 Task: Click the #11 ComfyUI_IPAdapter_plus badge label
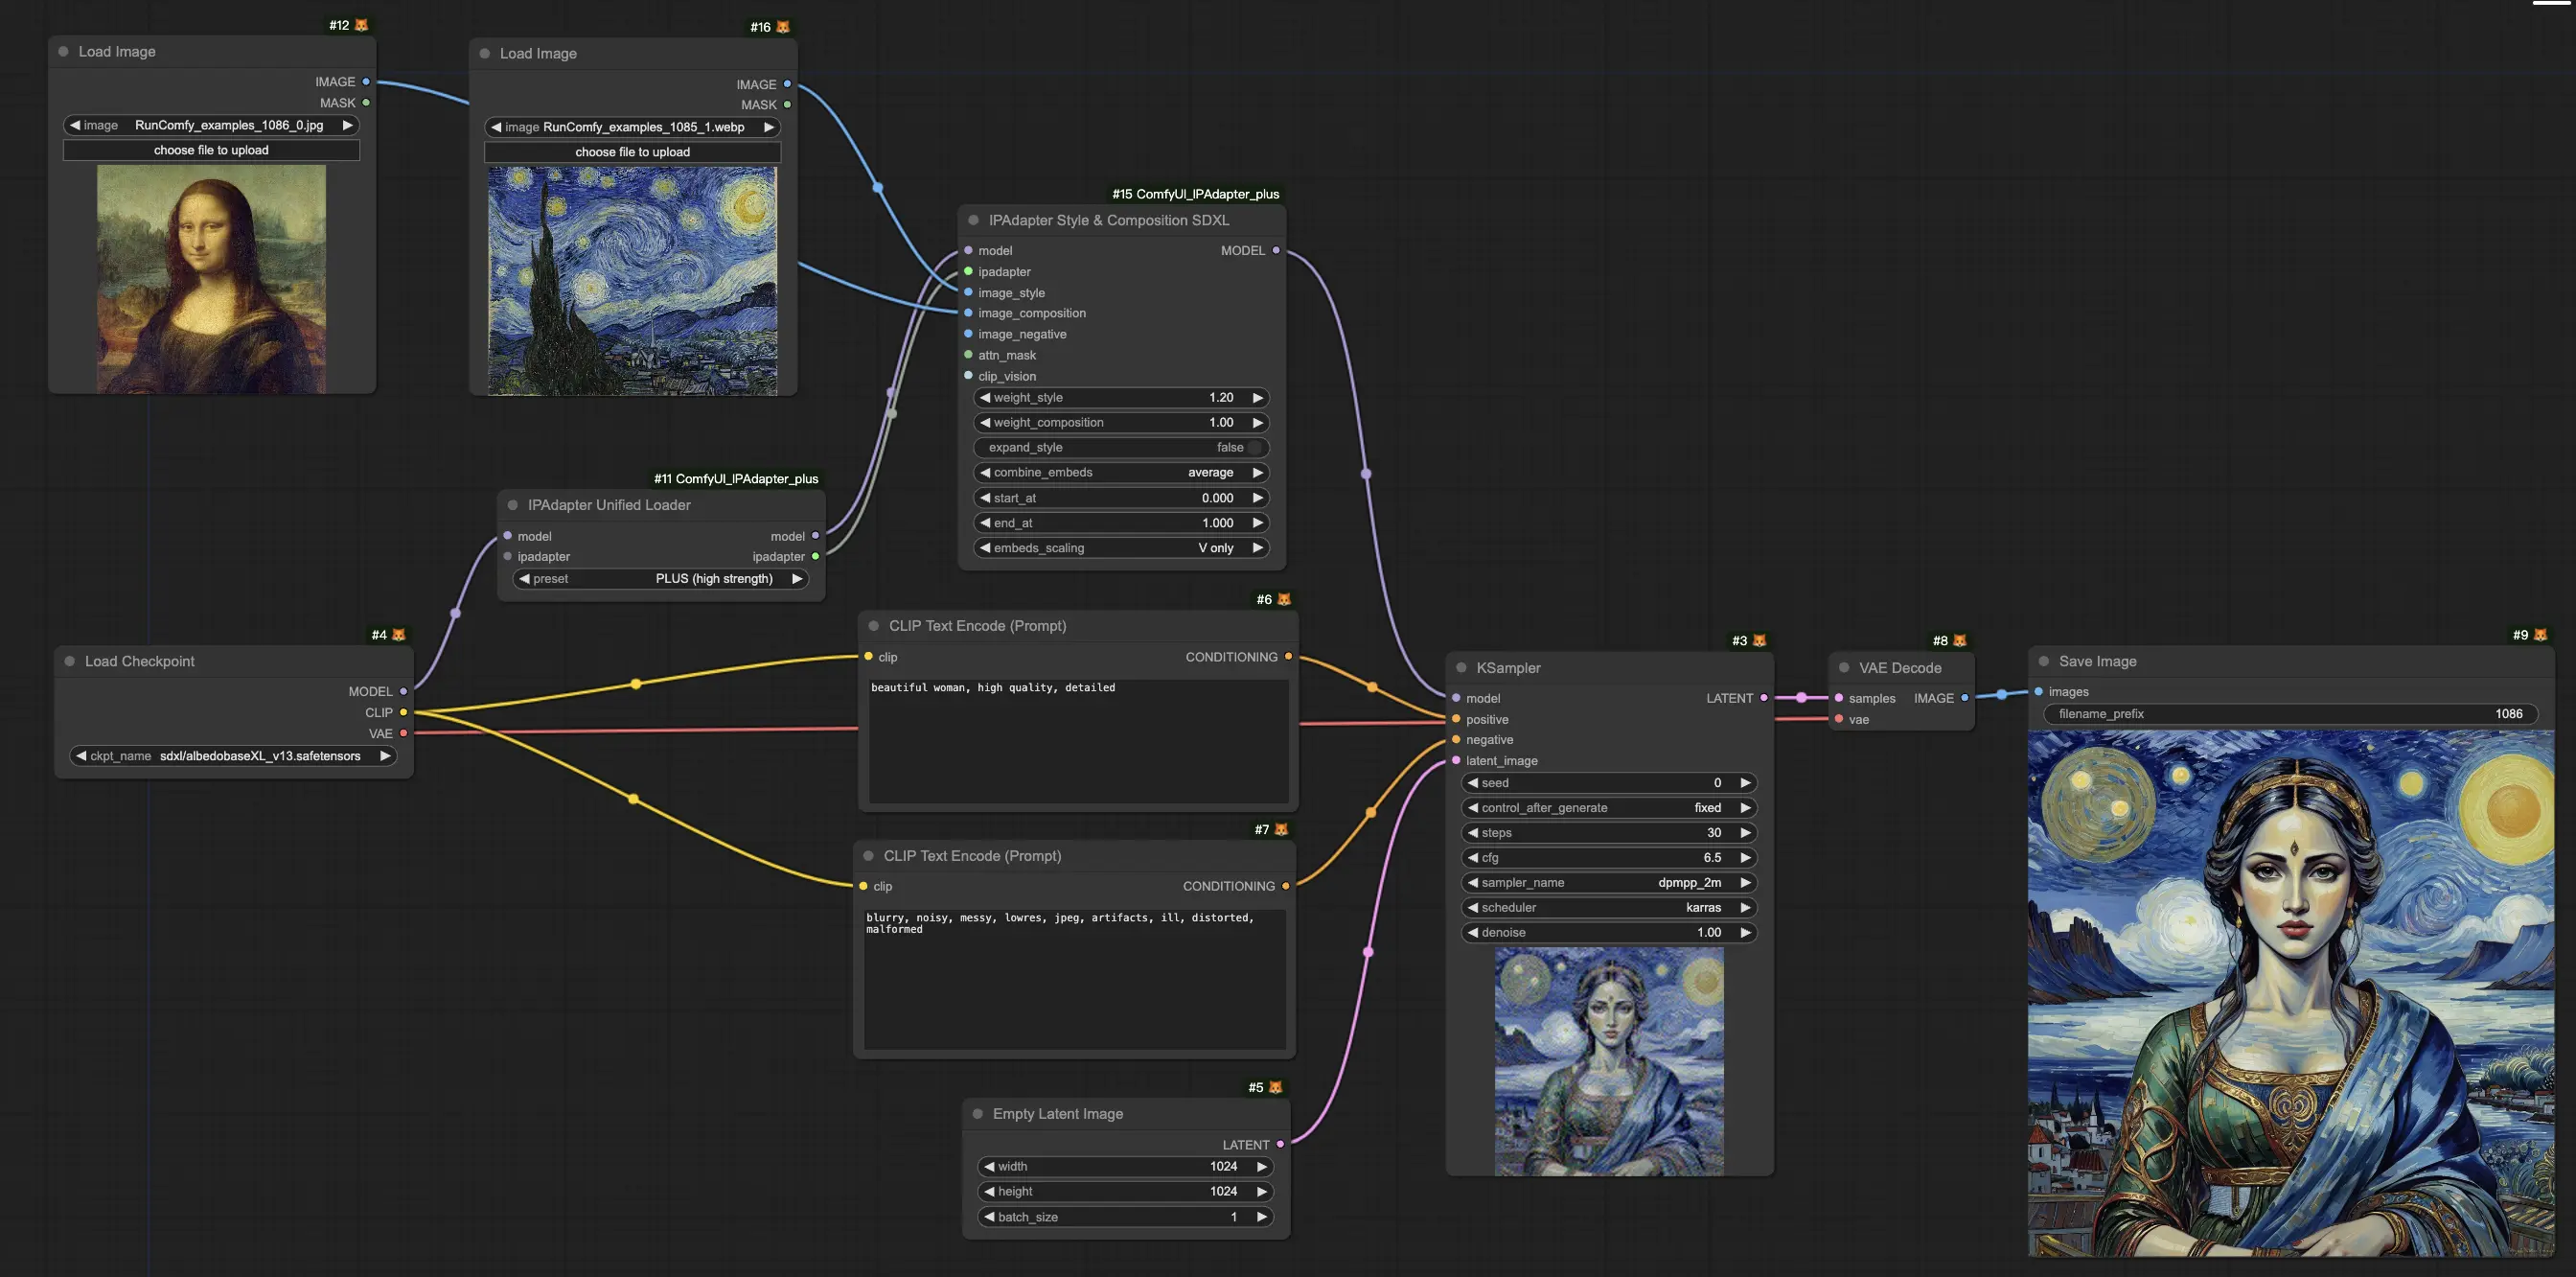pos(736,479)
